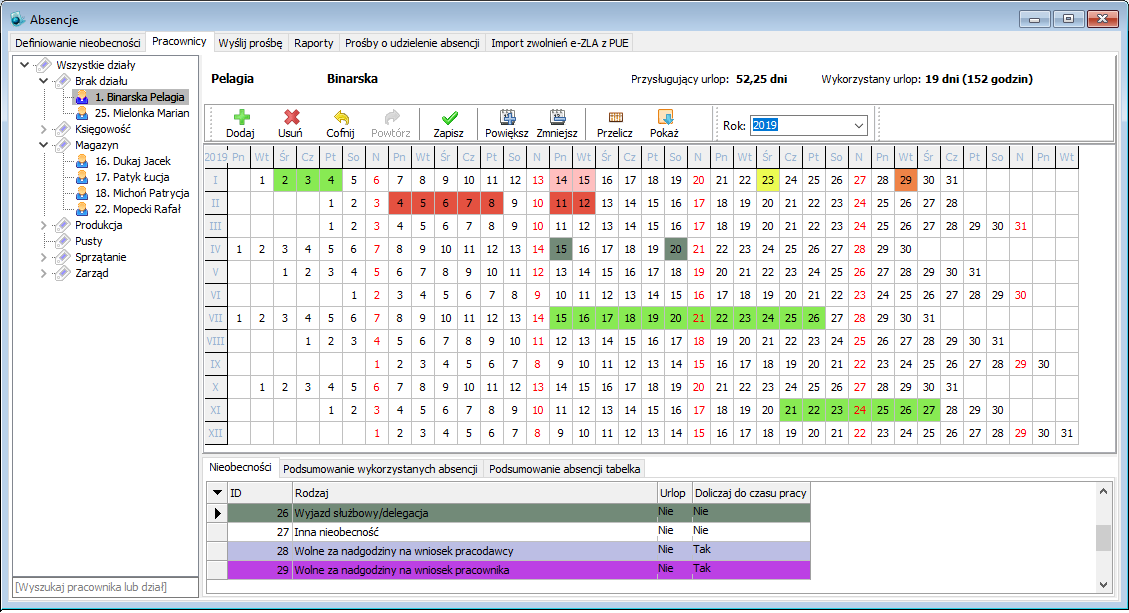Click the Zmniejsz calendar shrink icon
Image resolution: width=1129 pixels, height=613 pixels.
[557, 117]
